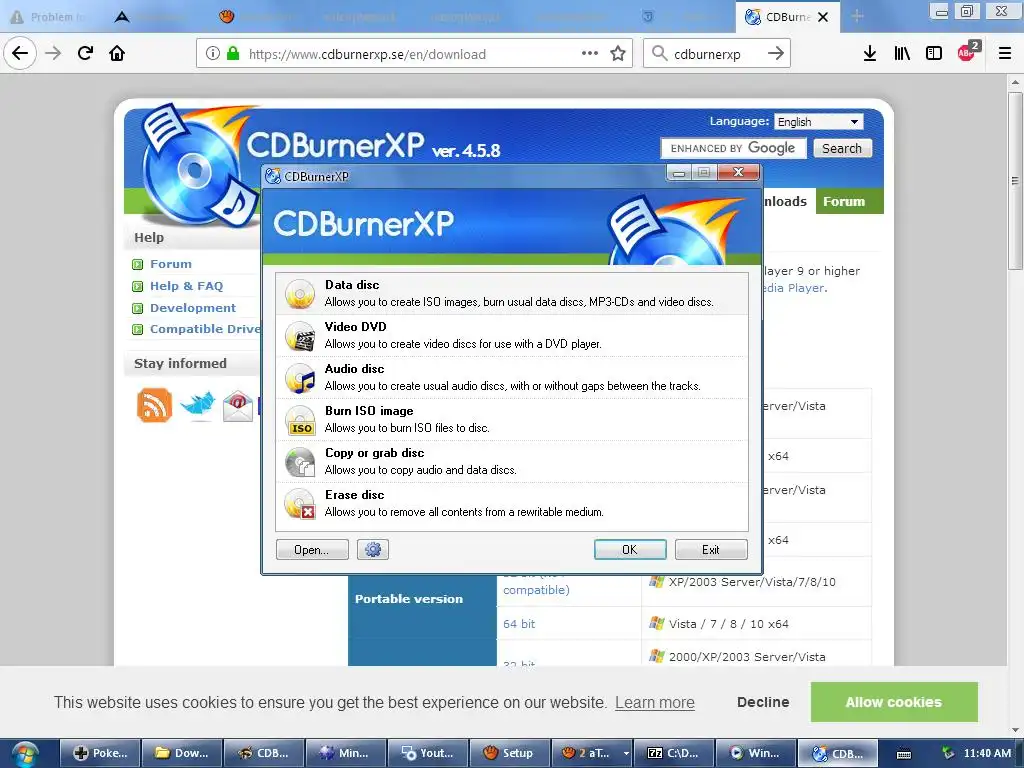View site info icon in address bar

coord(212,54)
